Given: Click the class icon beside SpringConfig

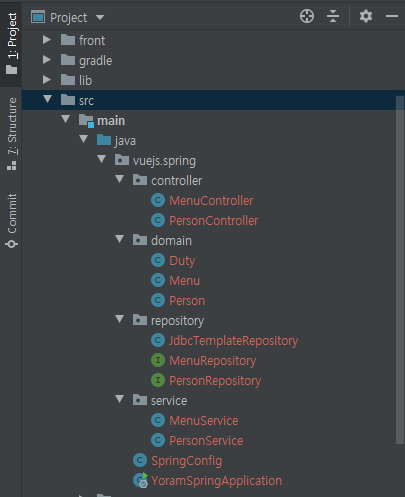Looking at the screenshot, I should [x=140, y=460].
